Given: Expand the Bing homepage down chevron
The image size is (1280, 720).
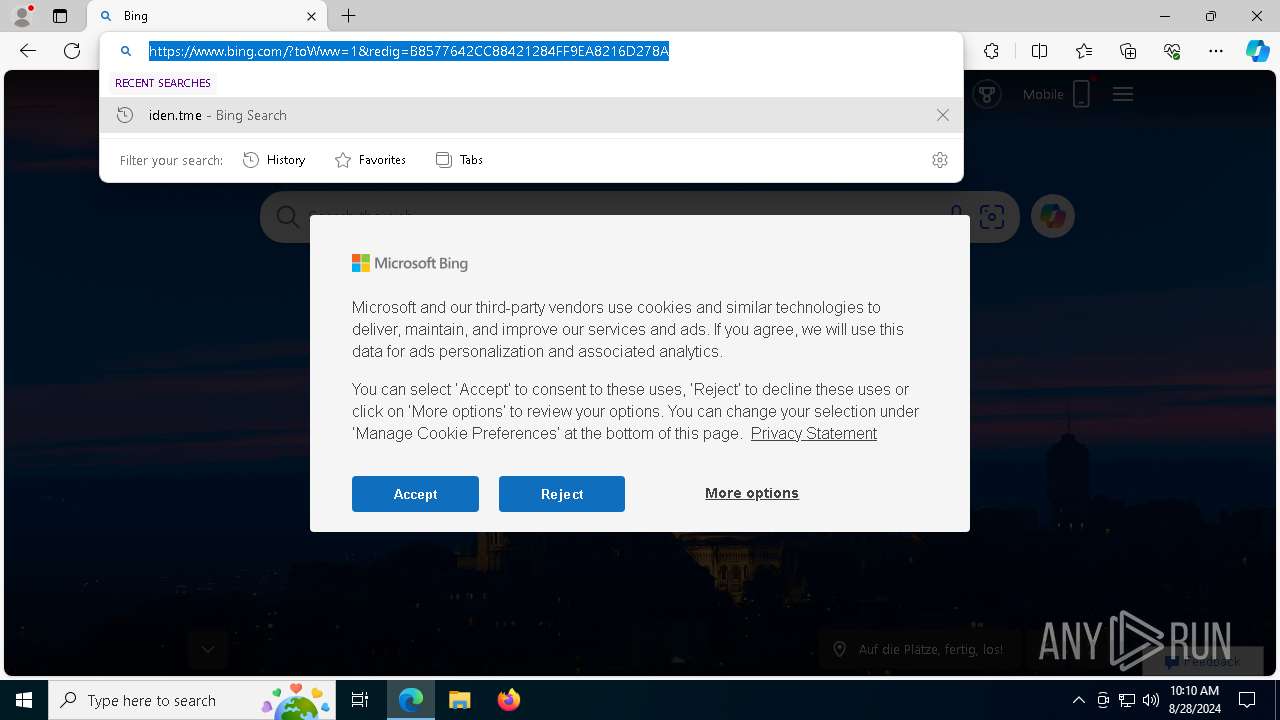Looking at the screenshot, I should coord(208,649).
